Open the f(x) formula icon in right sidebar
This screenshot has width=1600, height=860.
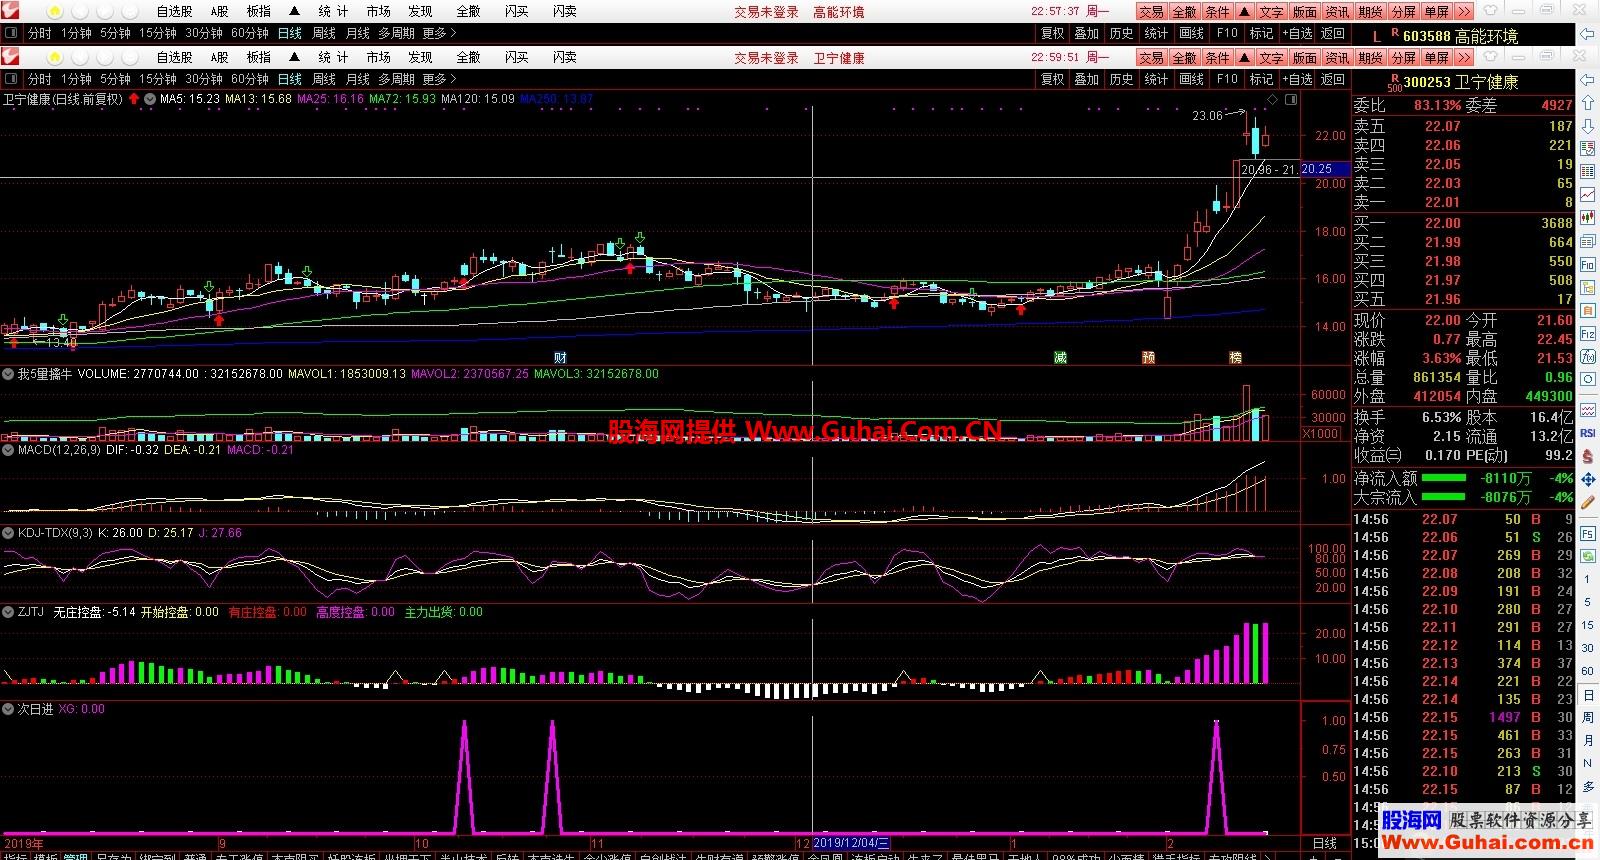coord(1586,356)
